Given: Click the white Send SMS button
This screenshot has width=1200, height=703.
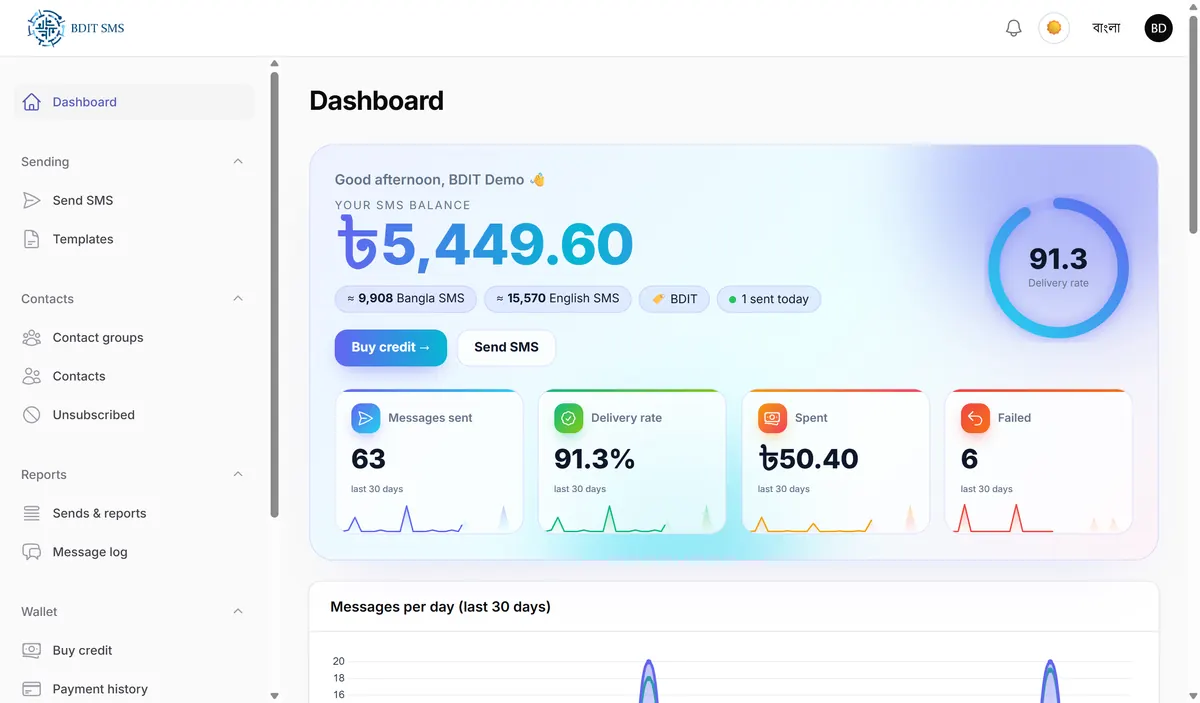Looking at the screenshot, I should [506, 347].
